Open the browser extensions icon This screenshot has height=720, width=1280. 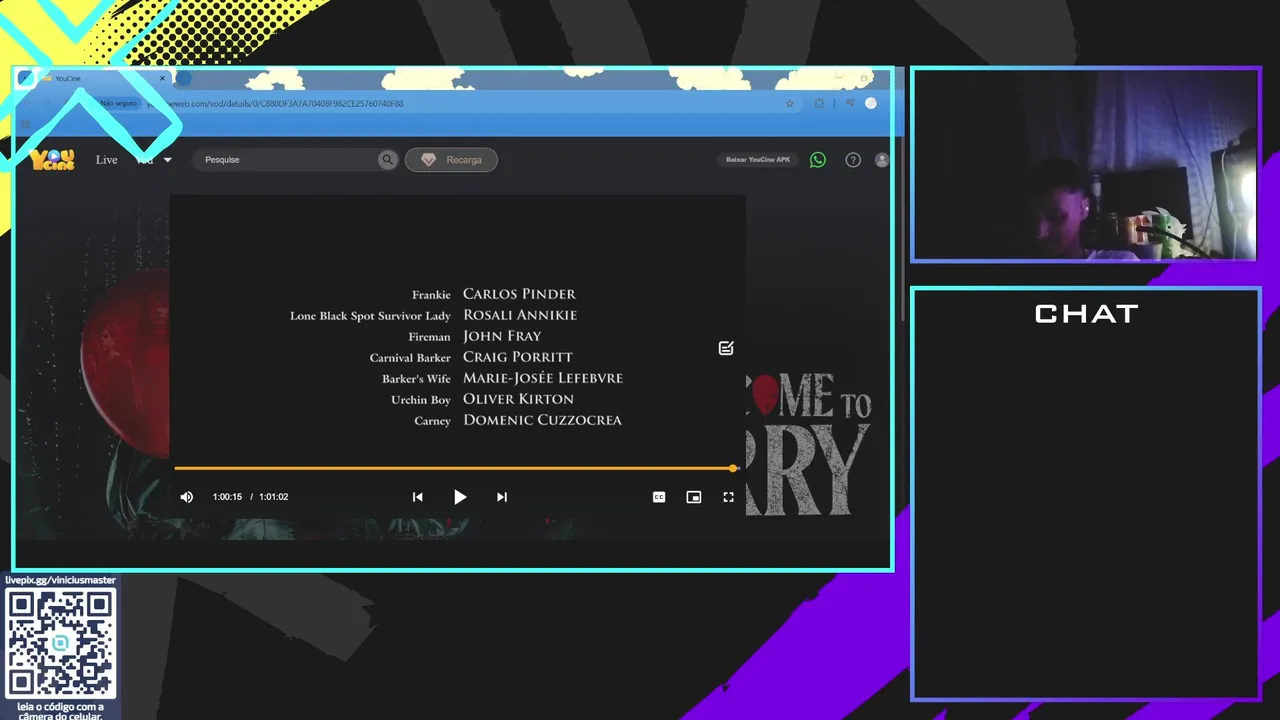[x=819, y=103]
